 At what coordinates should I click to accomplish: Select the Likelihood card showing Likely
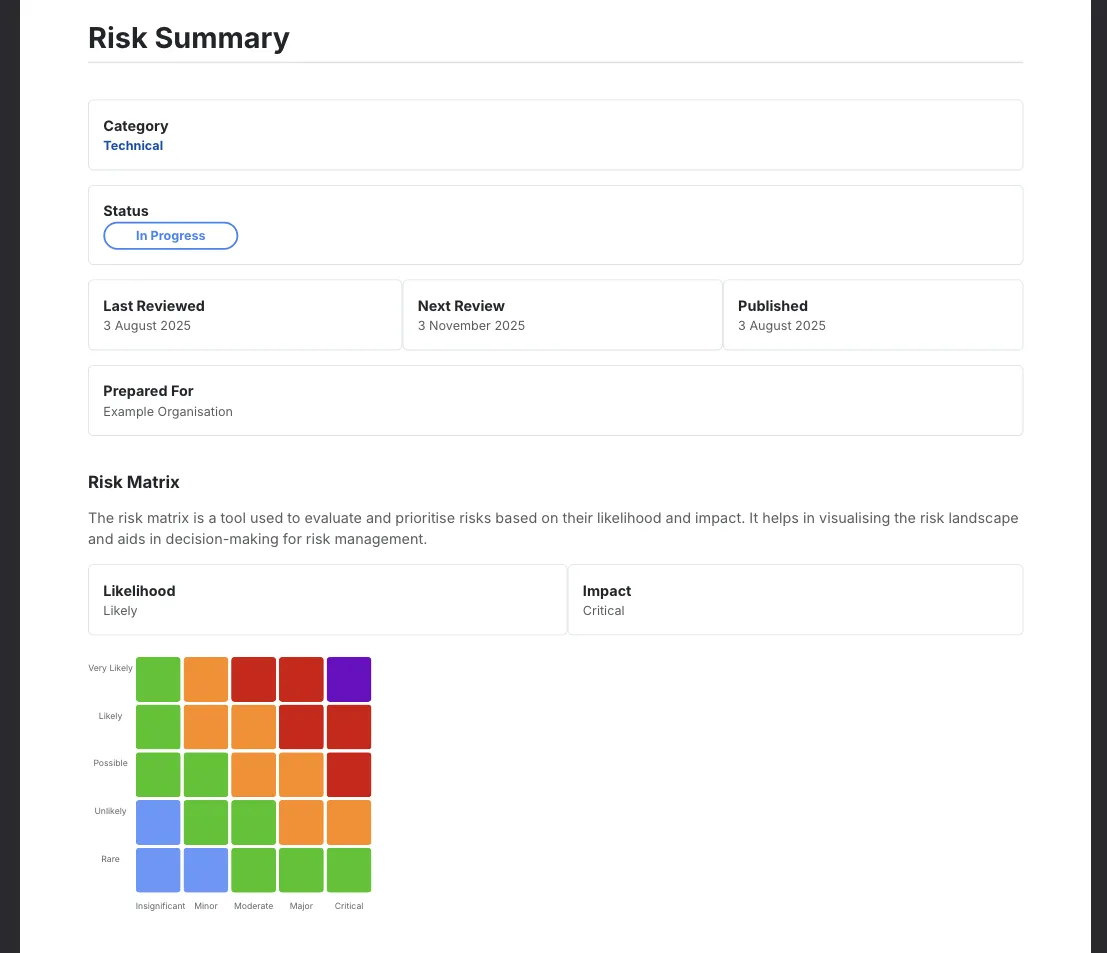[x=327, y=599]
